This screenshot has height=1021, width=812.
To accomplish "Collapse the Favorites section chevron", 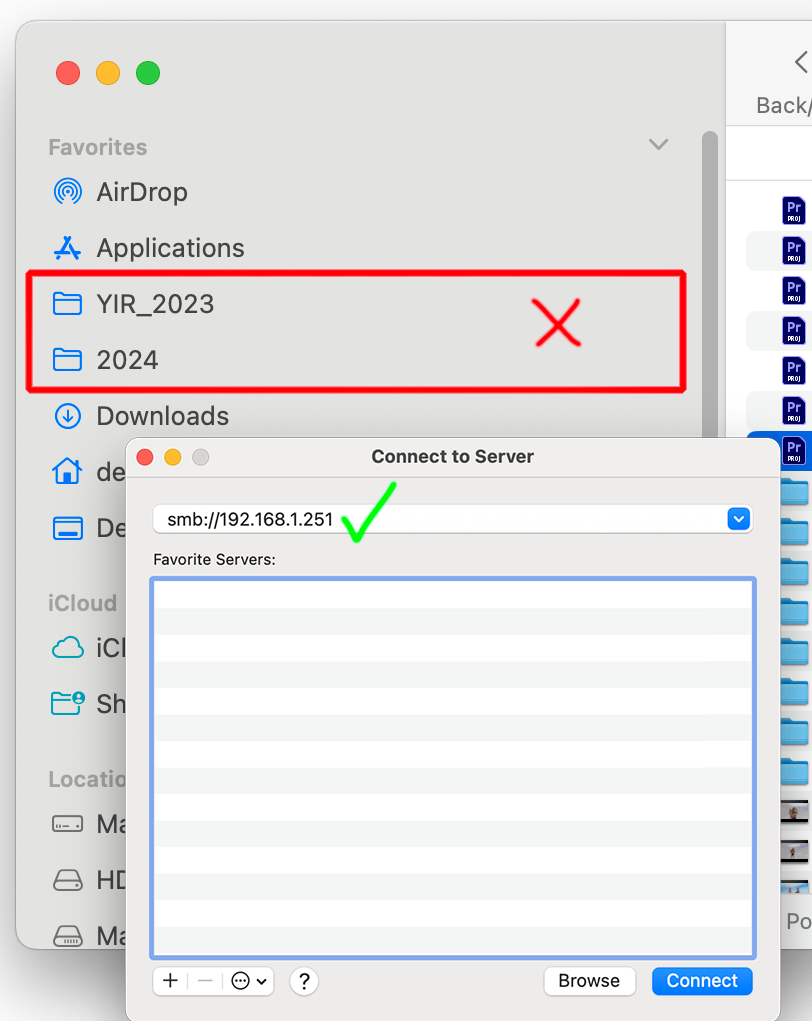I will click(x=658, y=144).
